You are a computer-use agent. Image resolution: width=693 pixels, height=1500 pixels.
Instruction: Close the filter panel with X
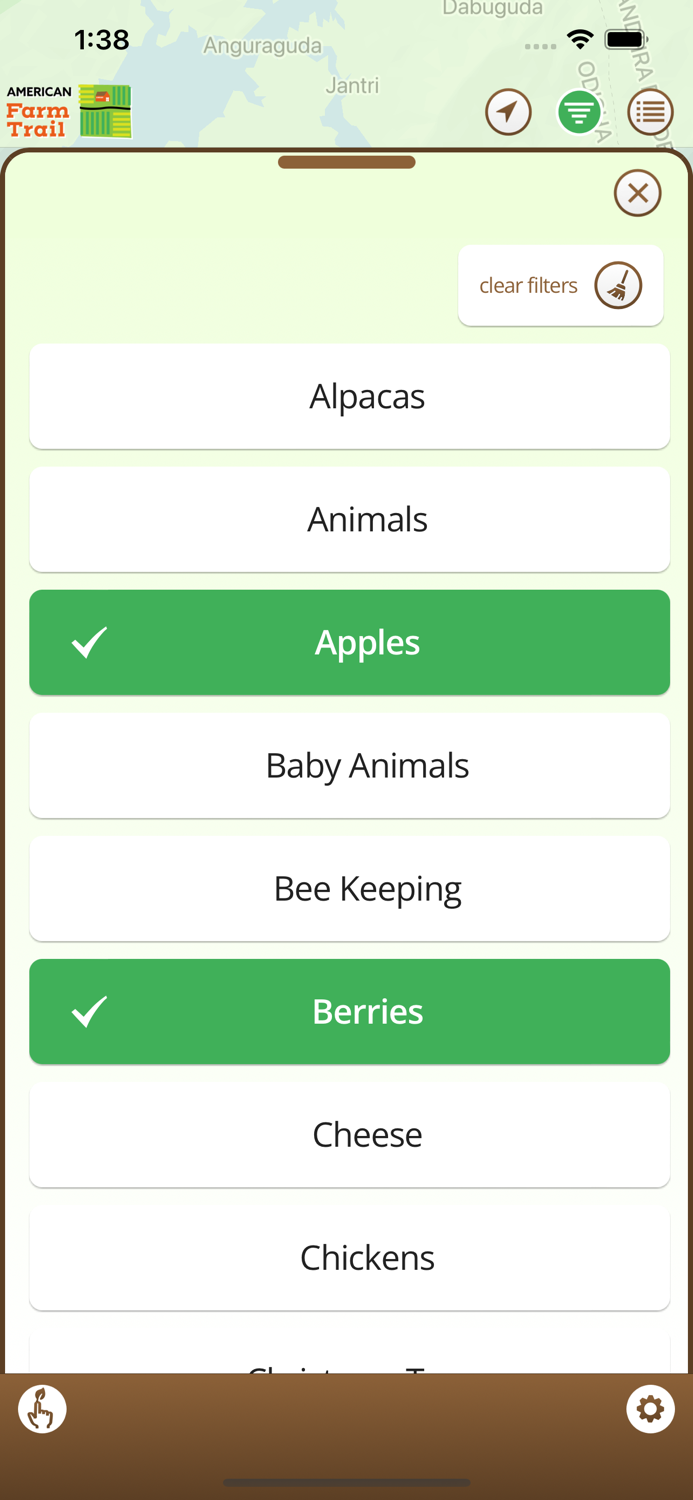pos(637,193)
